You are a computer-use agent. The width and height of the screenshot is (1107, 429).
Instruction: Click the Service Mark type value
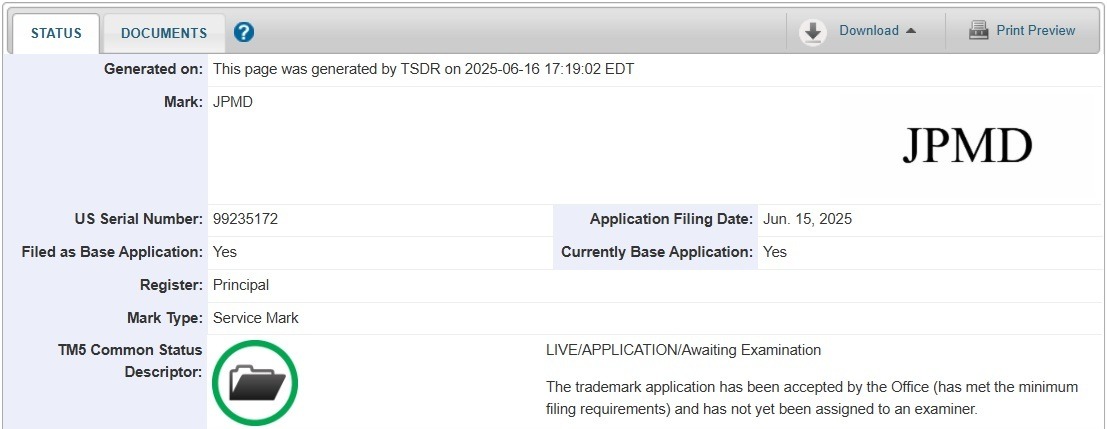point(256,318)
